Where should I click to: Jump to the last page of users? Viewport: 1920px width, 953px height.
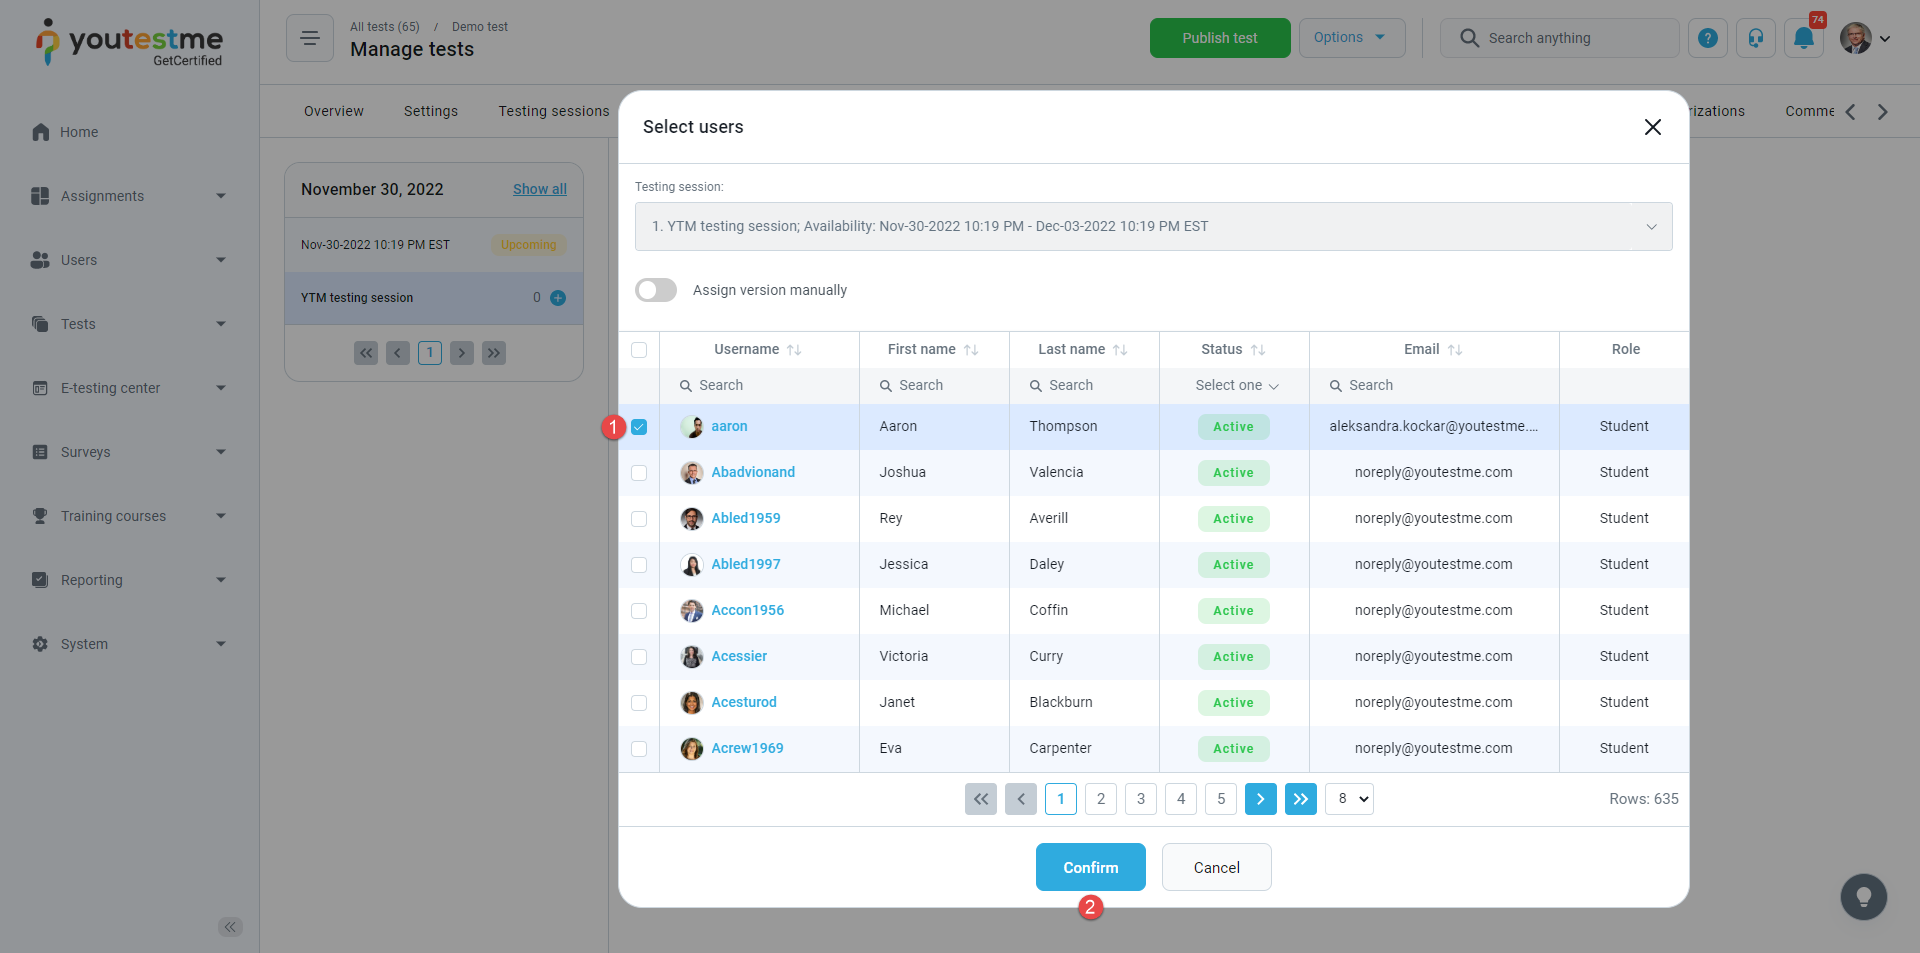1301,799
